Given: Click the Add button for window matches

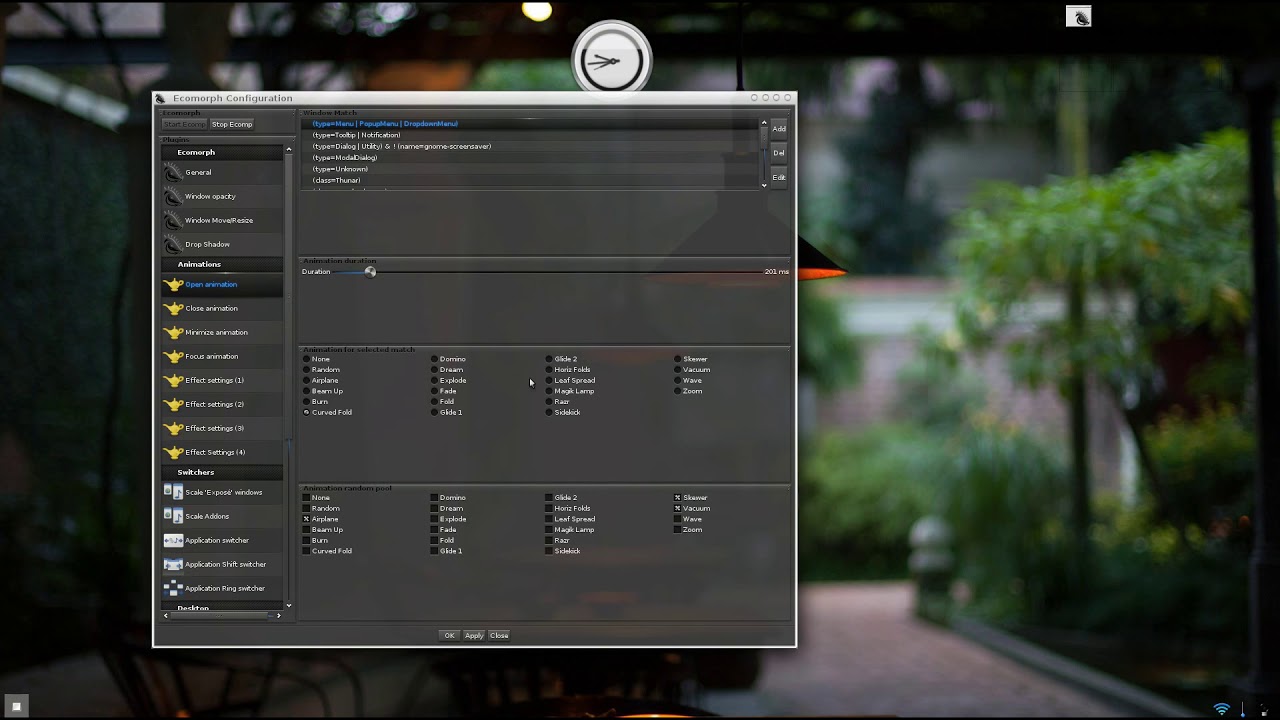Looking at the screenshot, I should coord(779,129).
